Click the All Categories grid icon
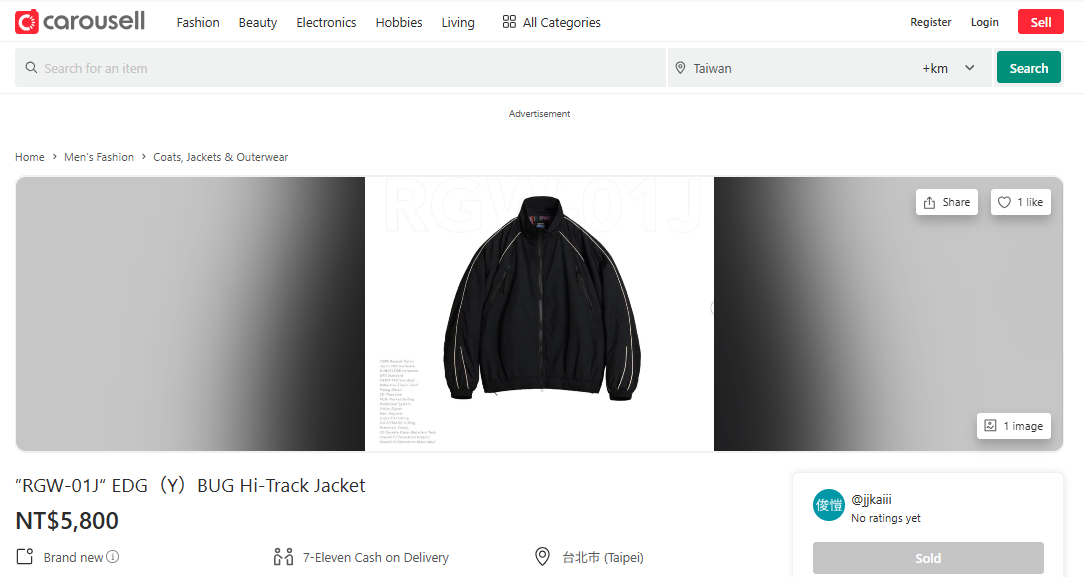 click(x=509, y=22)
